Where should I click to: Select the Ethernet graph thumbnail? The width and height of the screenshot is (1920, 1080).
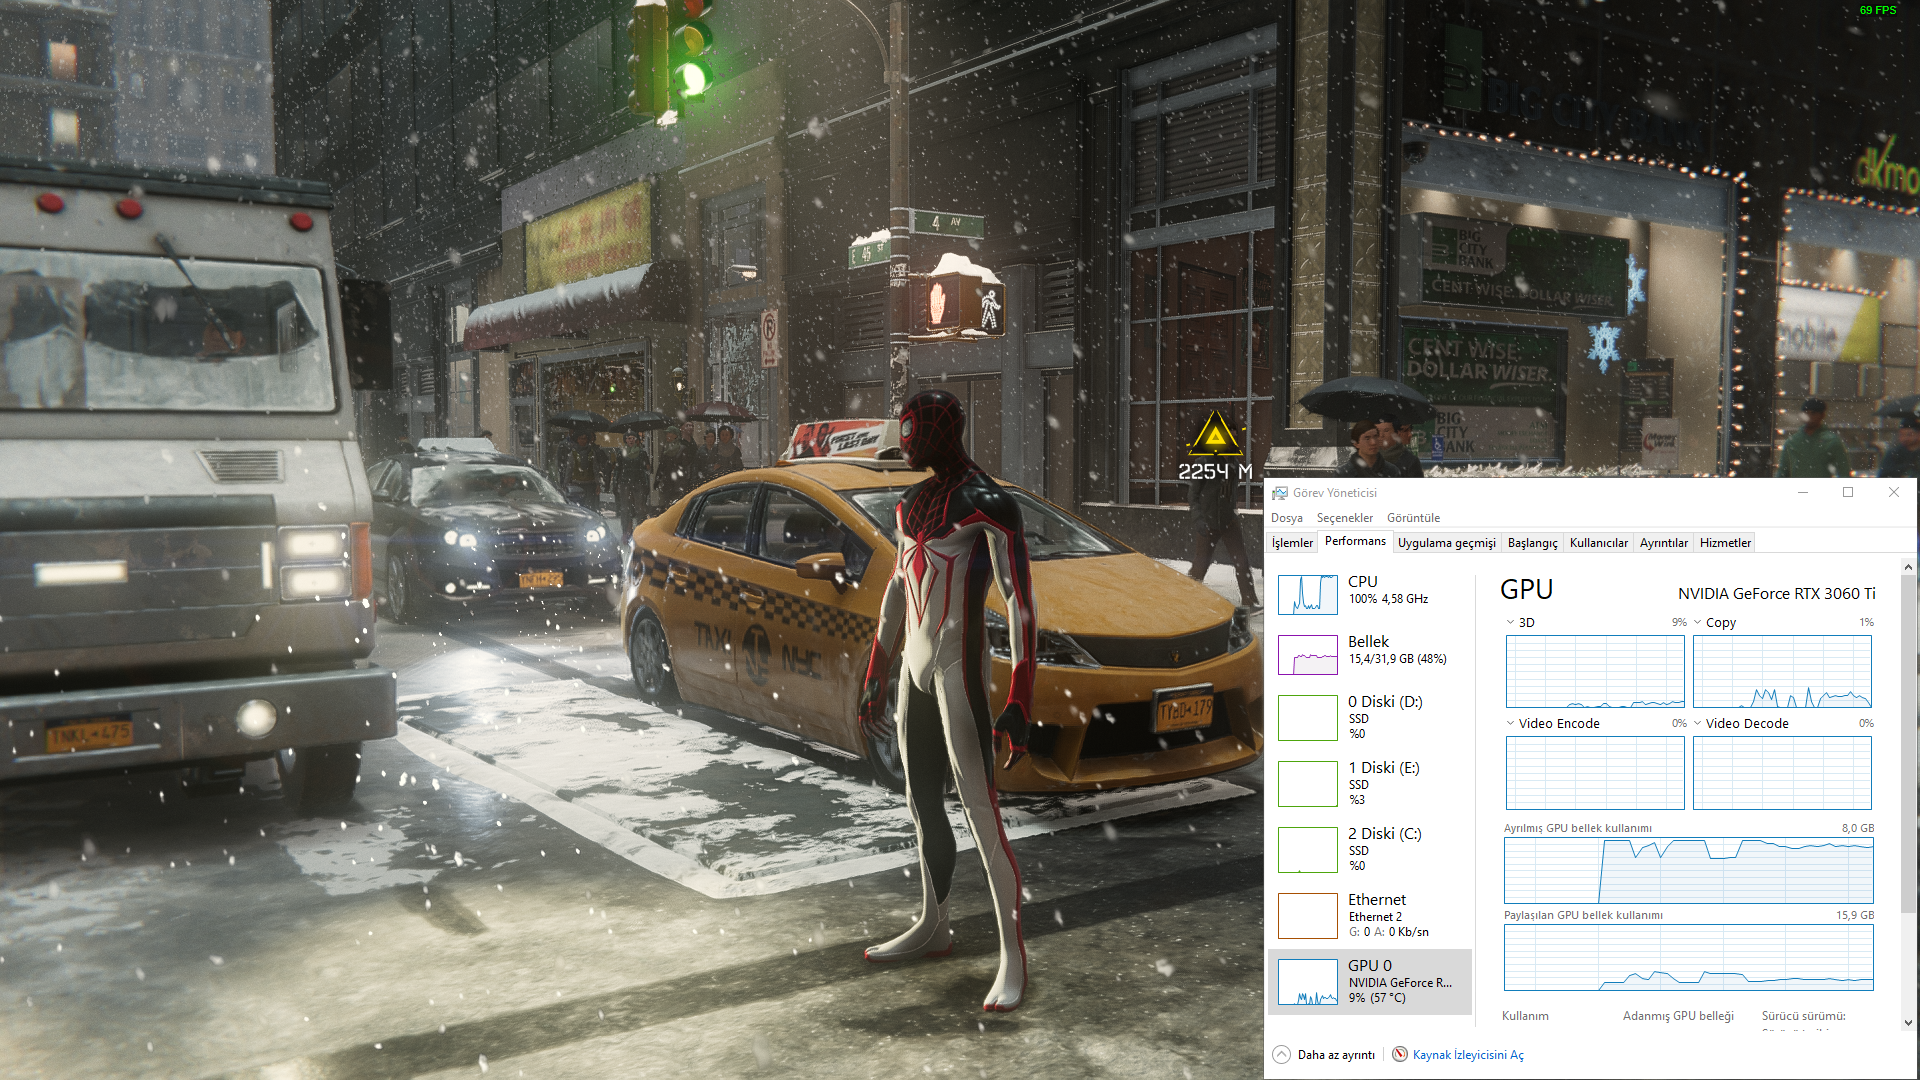tap(1307, 916)
